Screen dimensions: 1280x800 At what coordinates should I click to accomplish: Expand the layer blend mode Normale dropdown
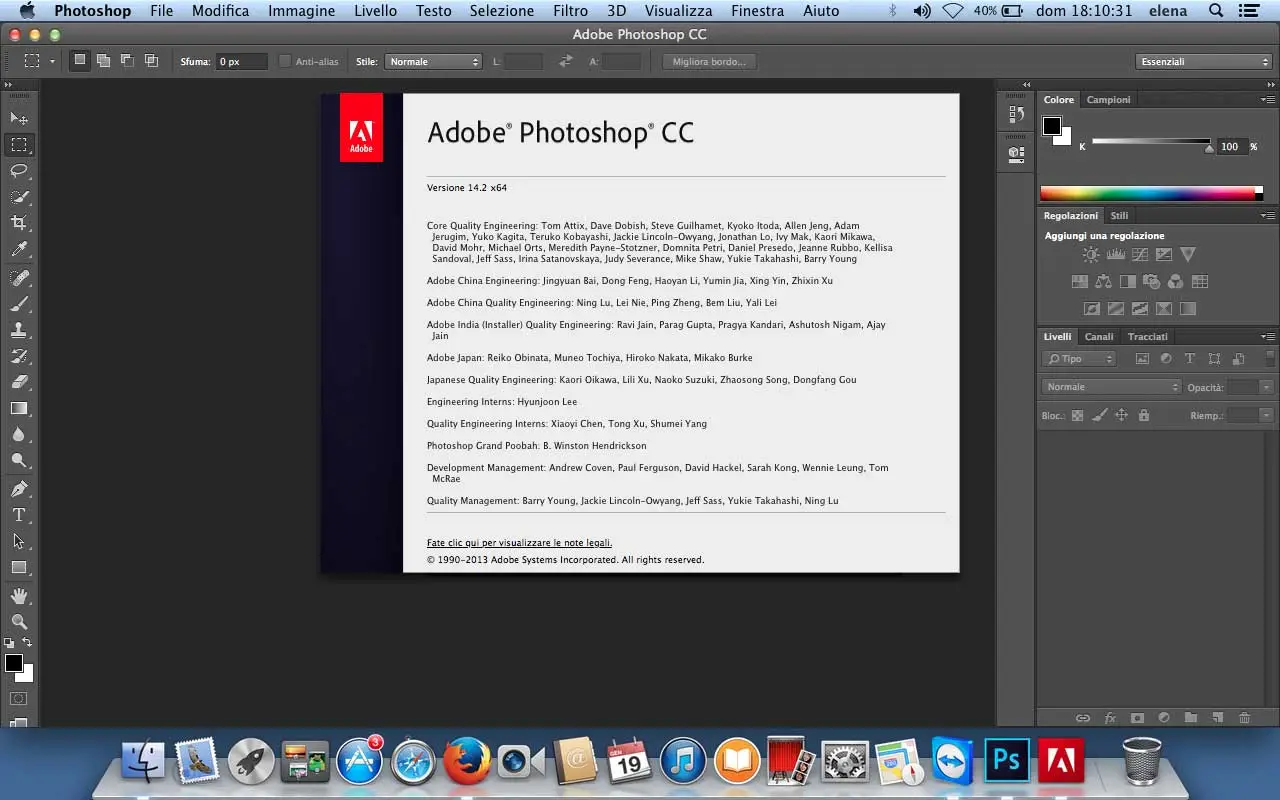[1111, 387]
